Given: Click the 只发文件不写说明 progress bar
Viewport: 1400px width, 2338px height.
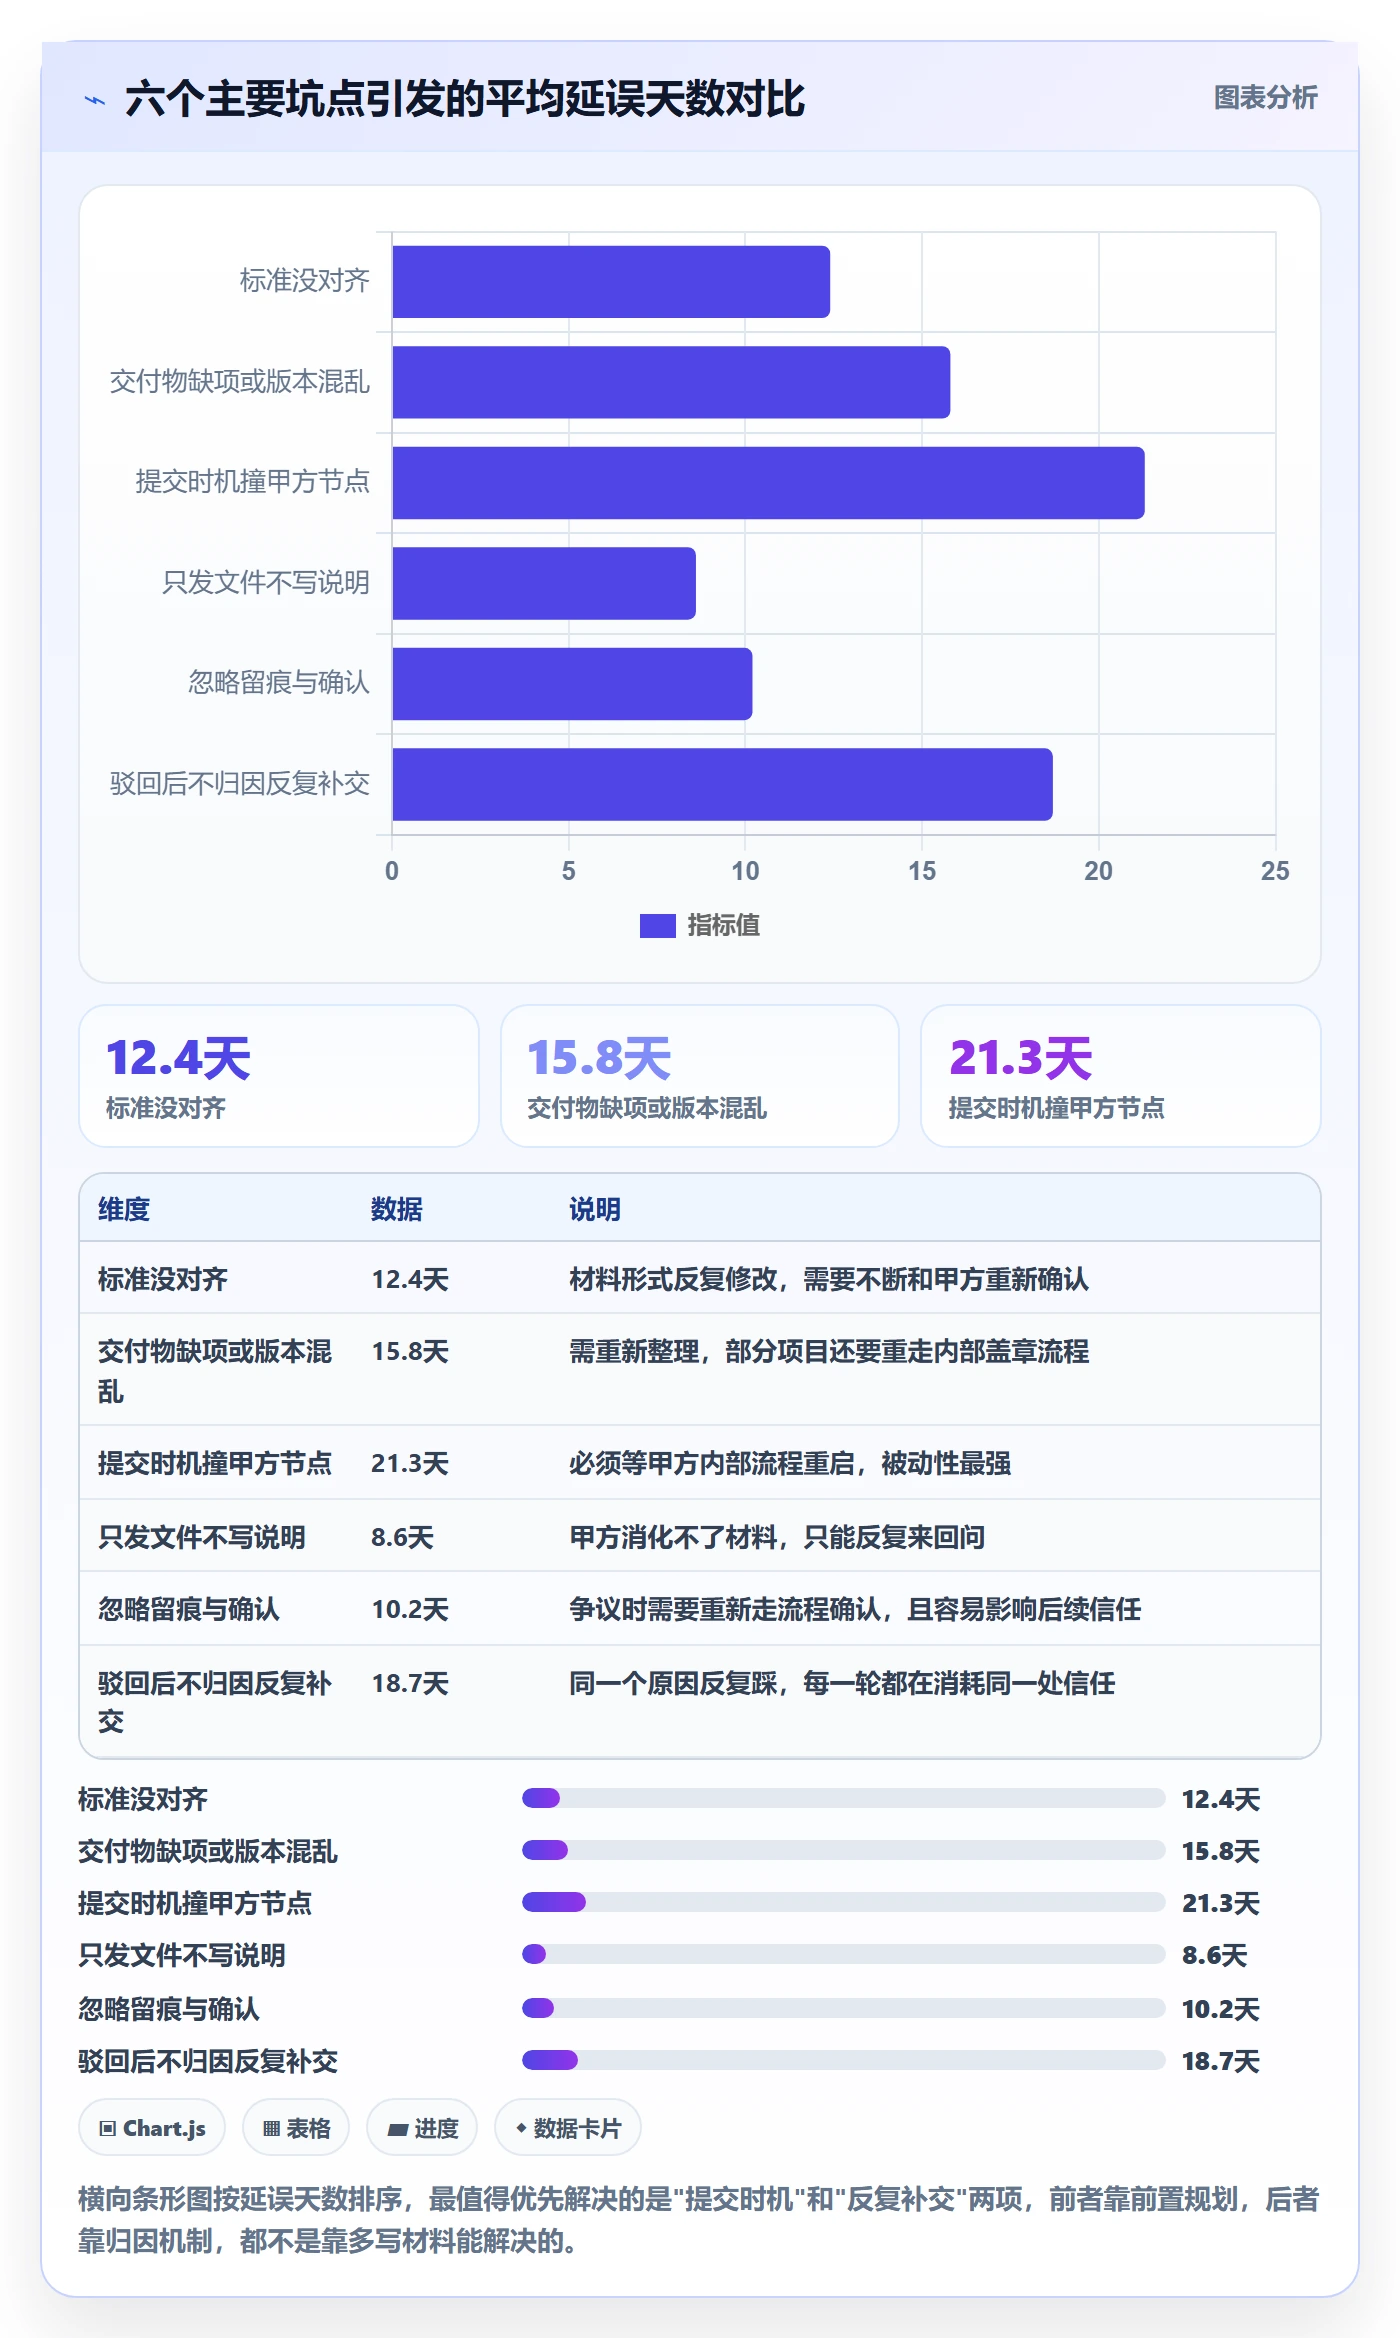Looking at the screenshot, I should tap(843, 1954).
